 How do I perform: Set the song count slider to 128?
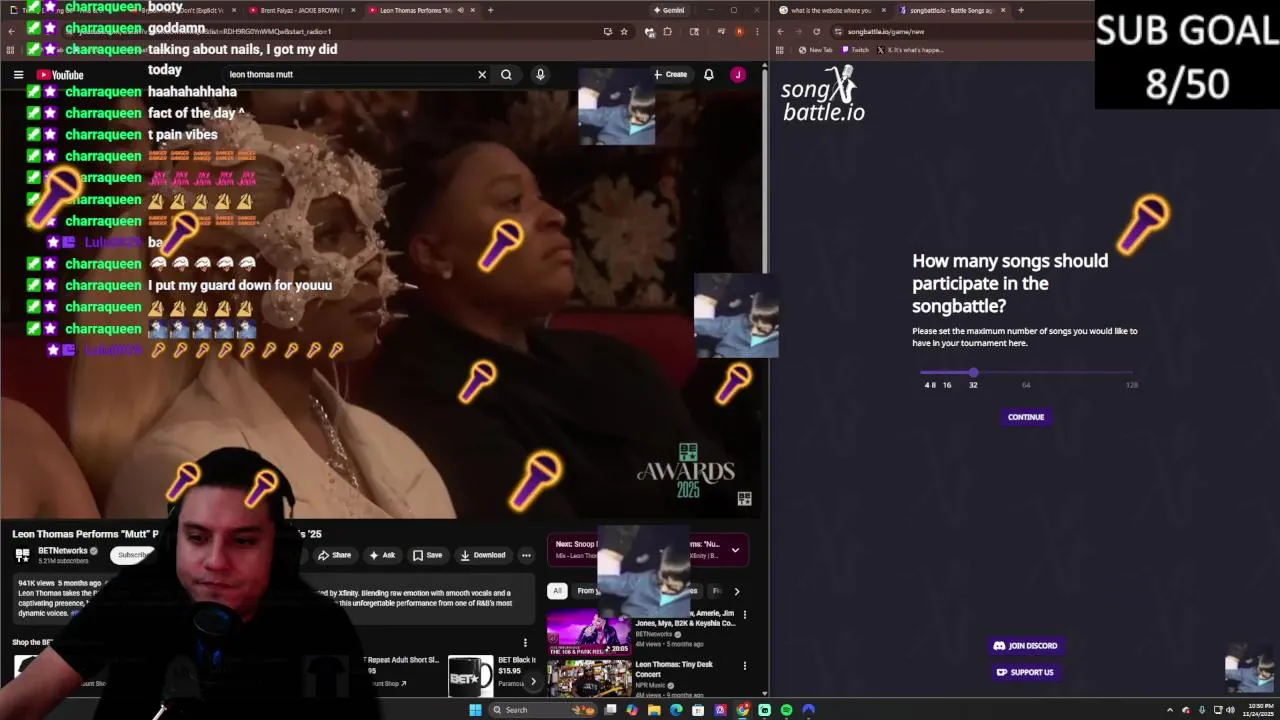point(1131,384)
